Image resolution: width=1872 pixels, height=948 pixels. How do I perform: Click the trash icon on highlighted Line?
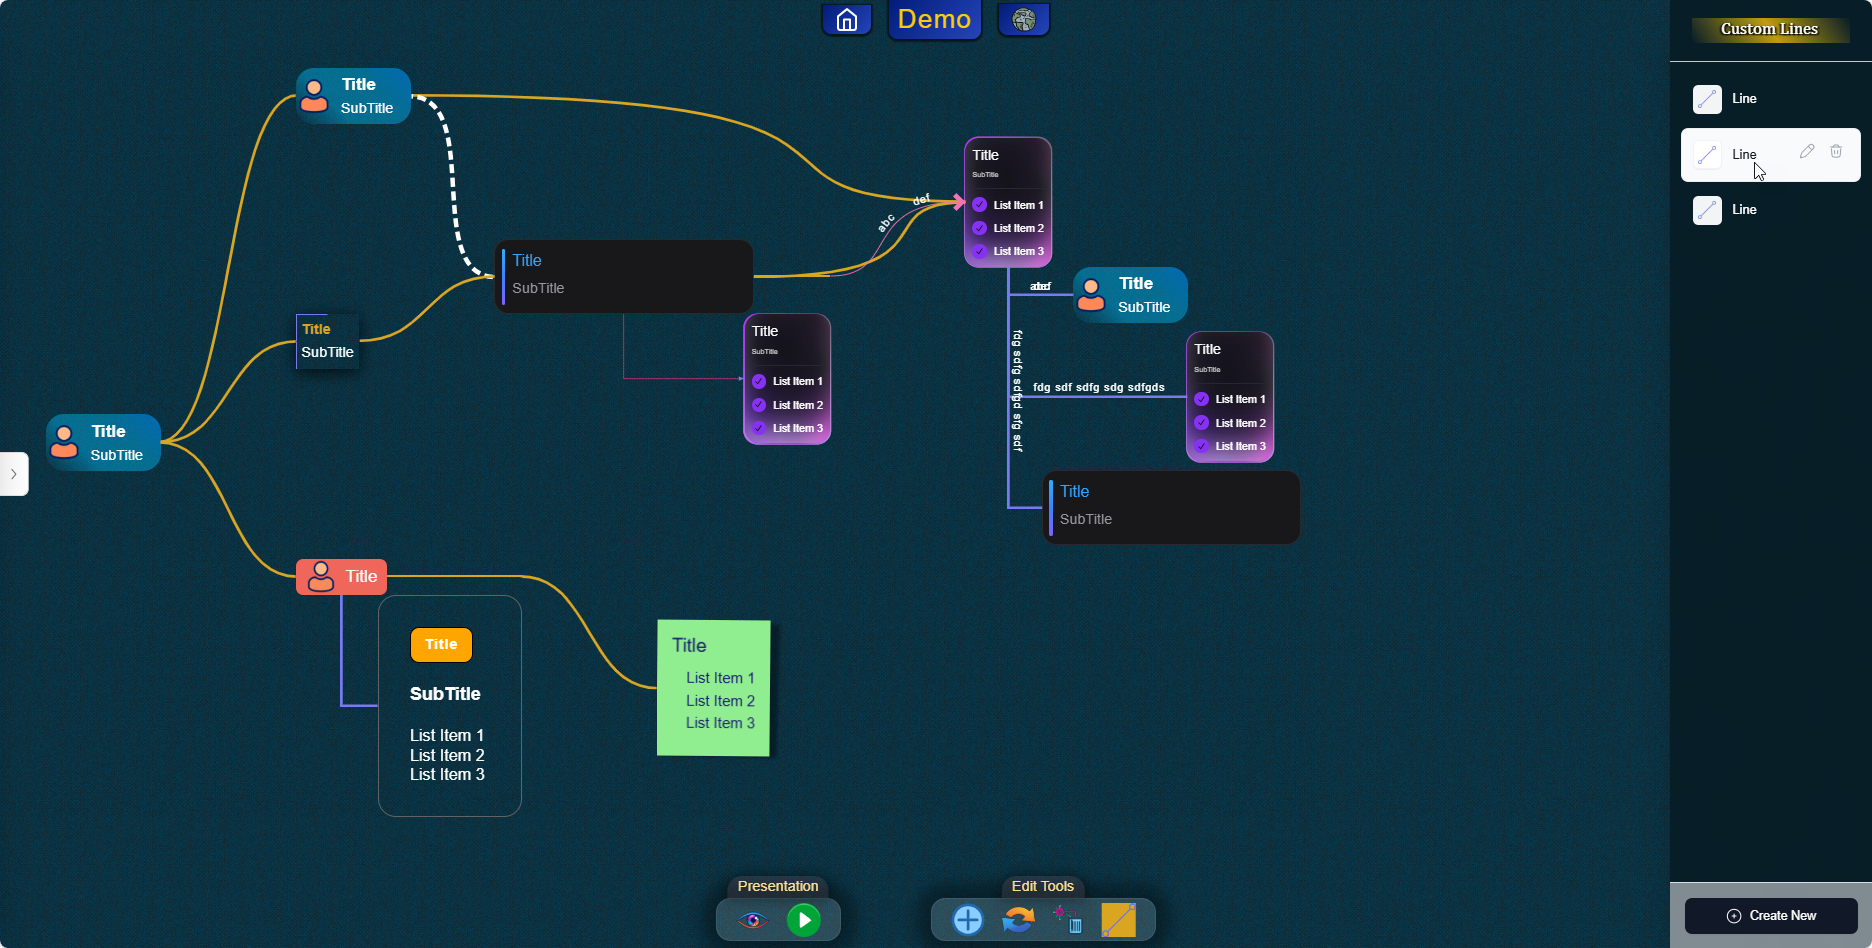[x=1836, y=152]
